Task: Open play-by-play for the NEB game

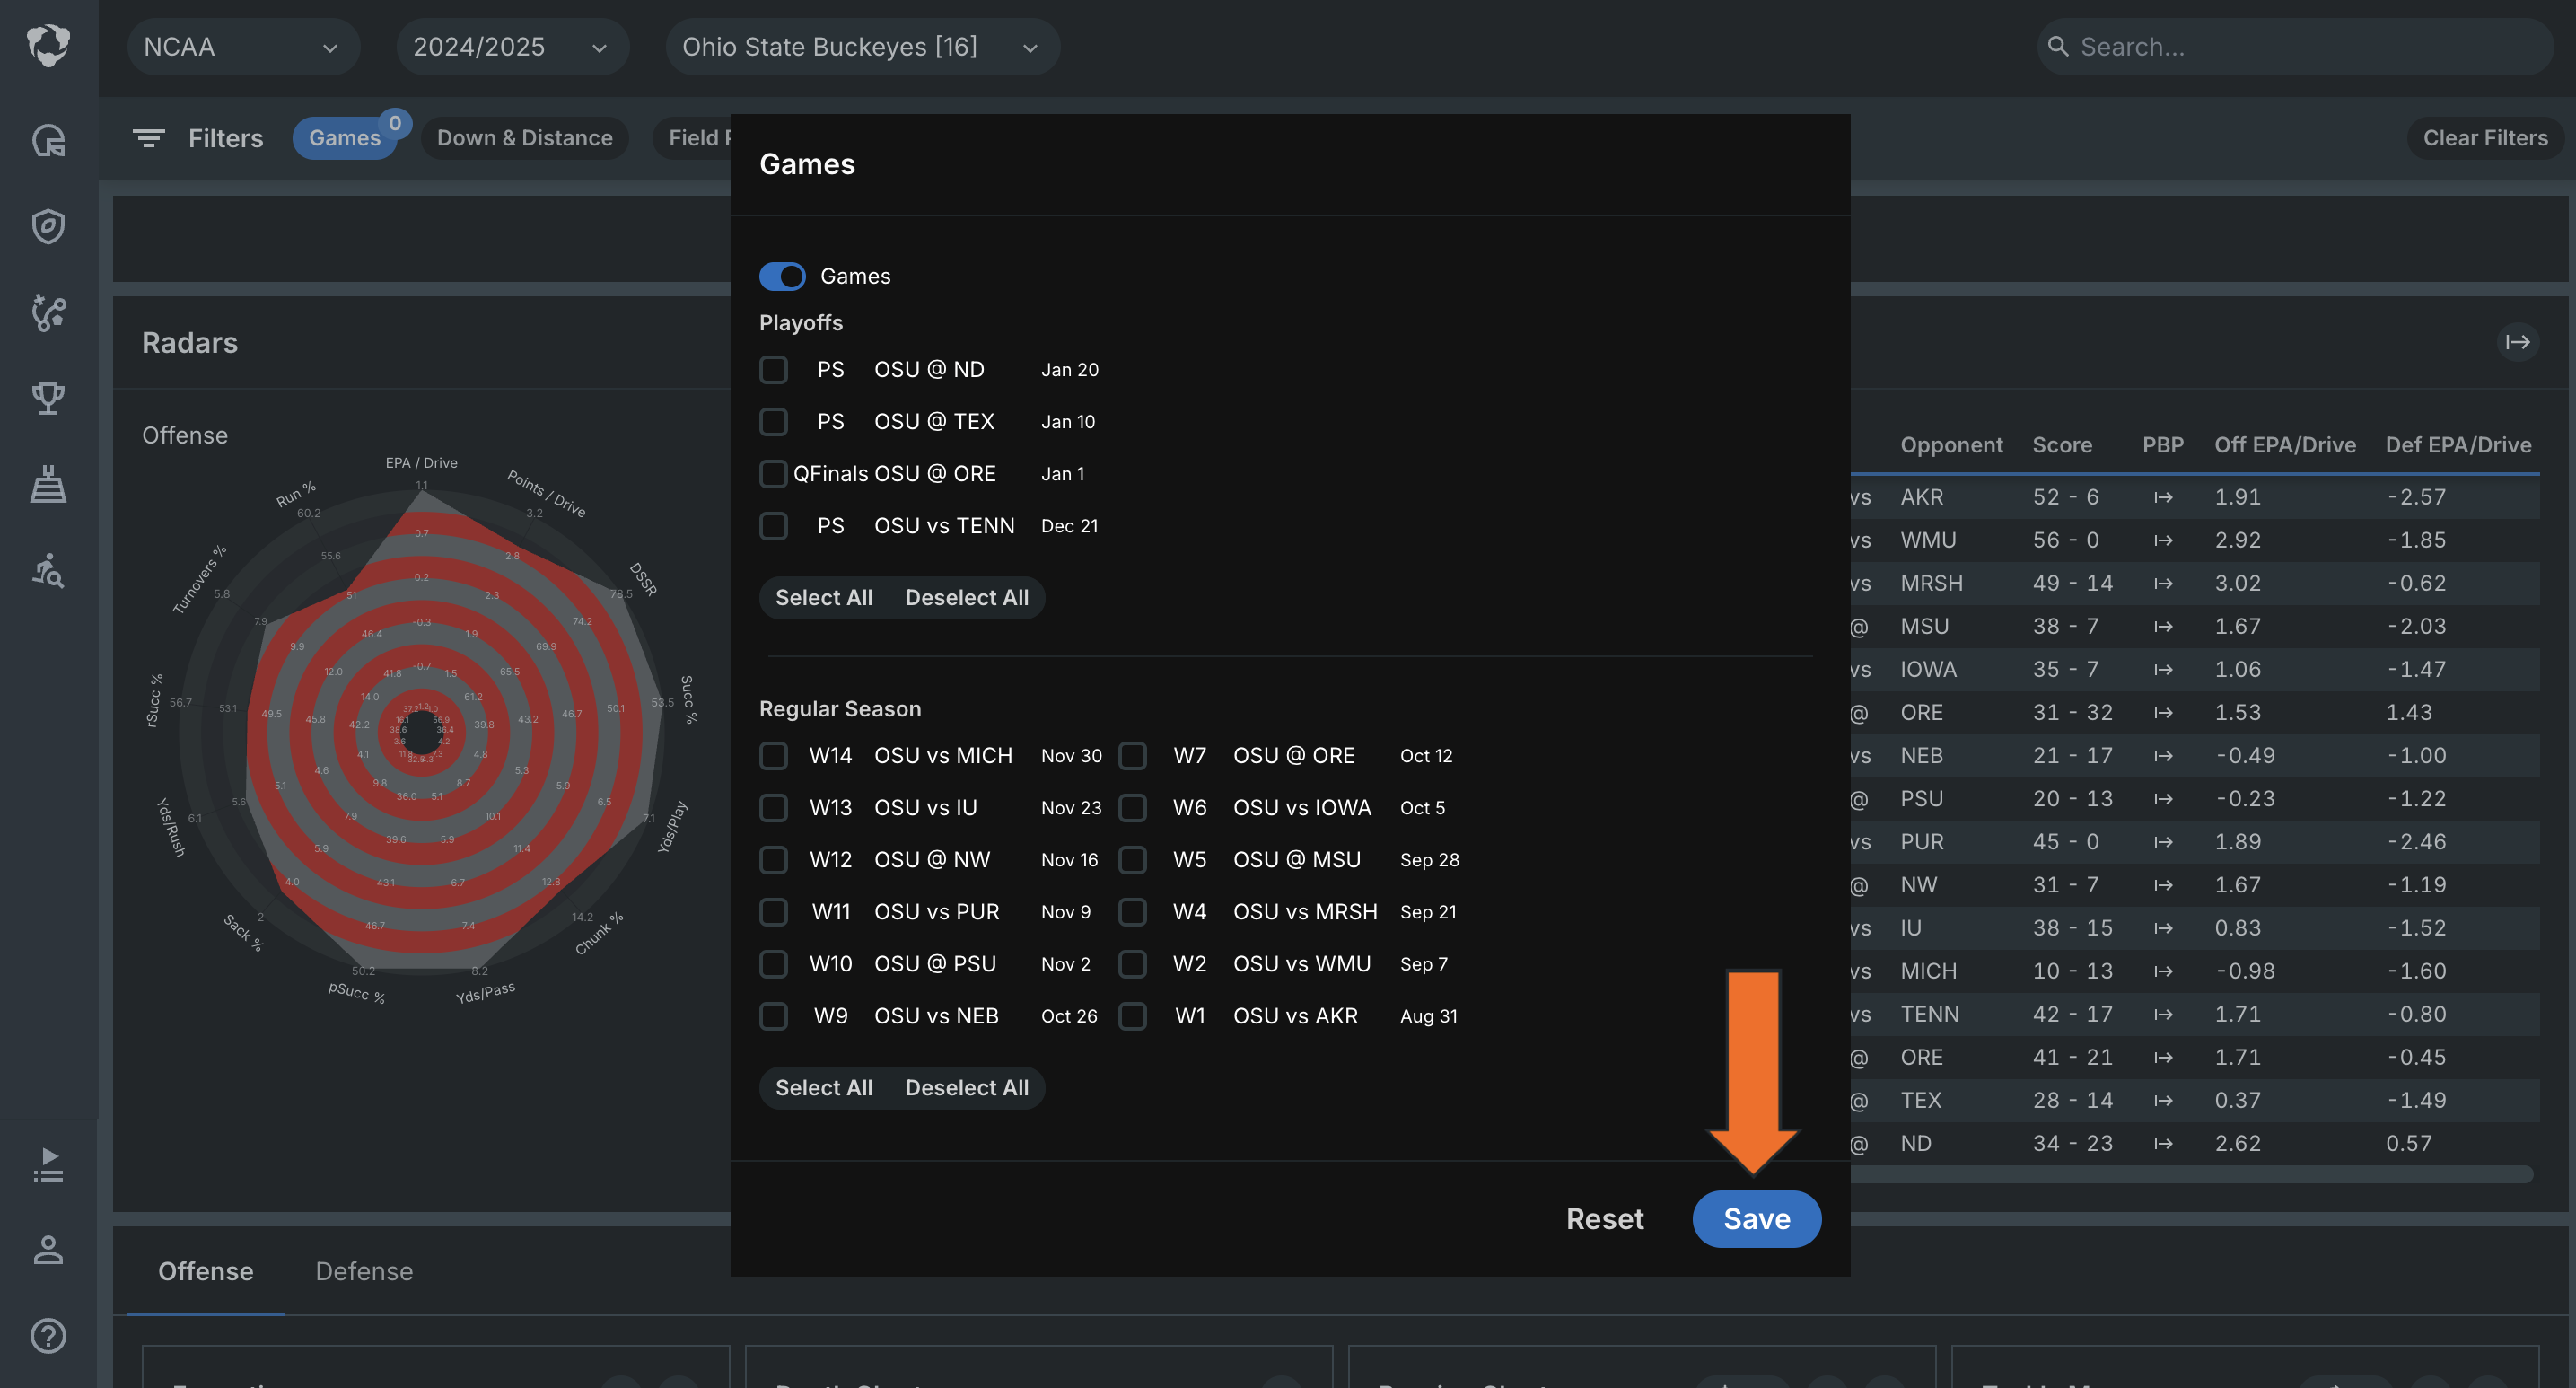Action: click(2163, 755)
